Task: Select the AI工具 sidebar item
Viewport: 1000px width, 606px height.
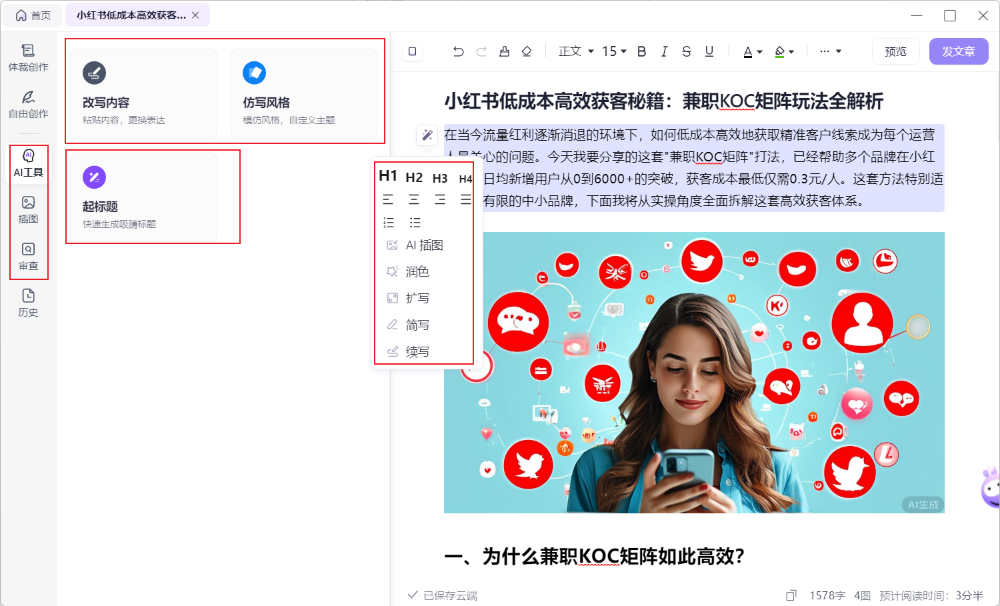Action: [x=28, y=163]
